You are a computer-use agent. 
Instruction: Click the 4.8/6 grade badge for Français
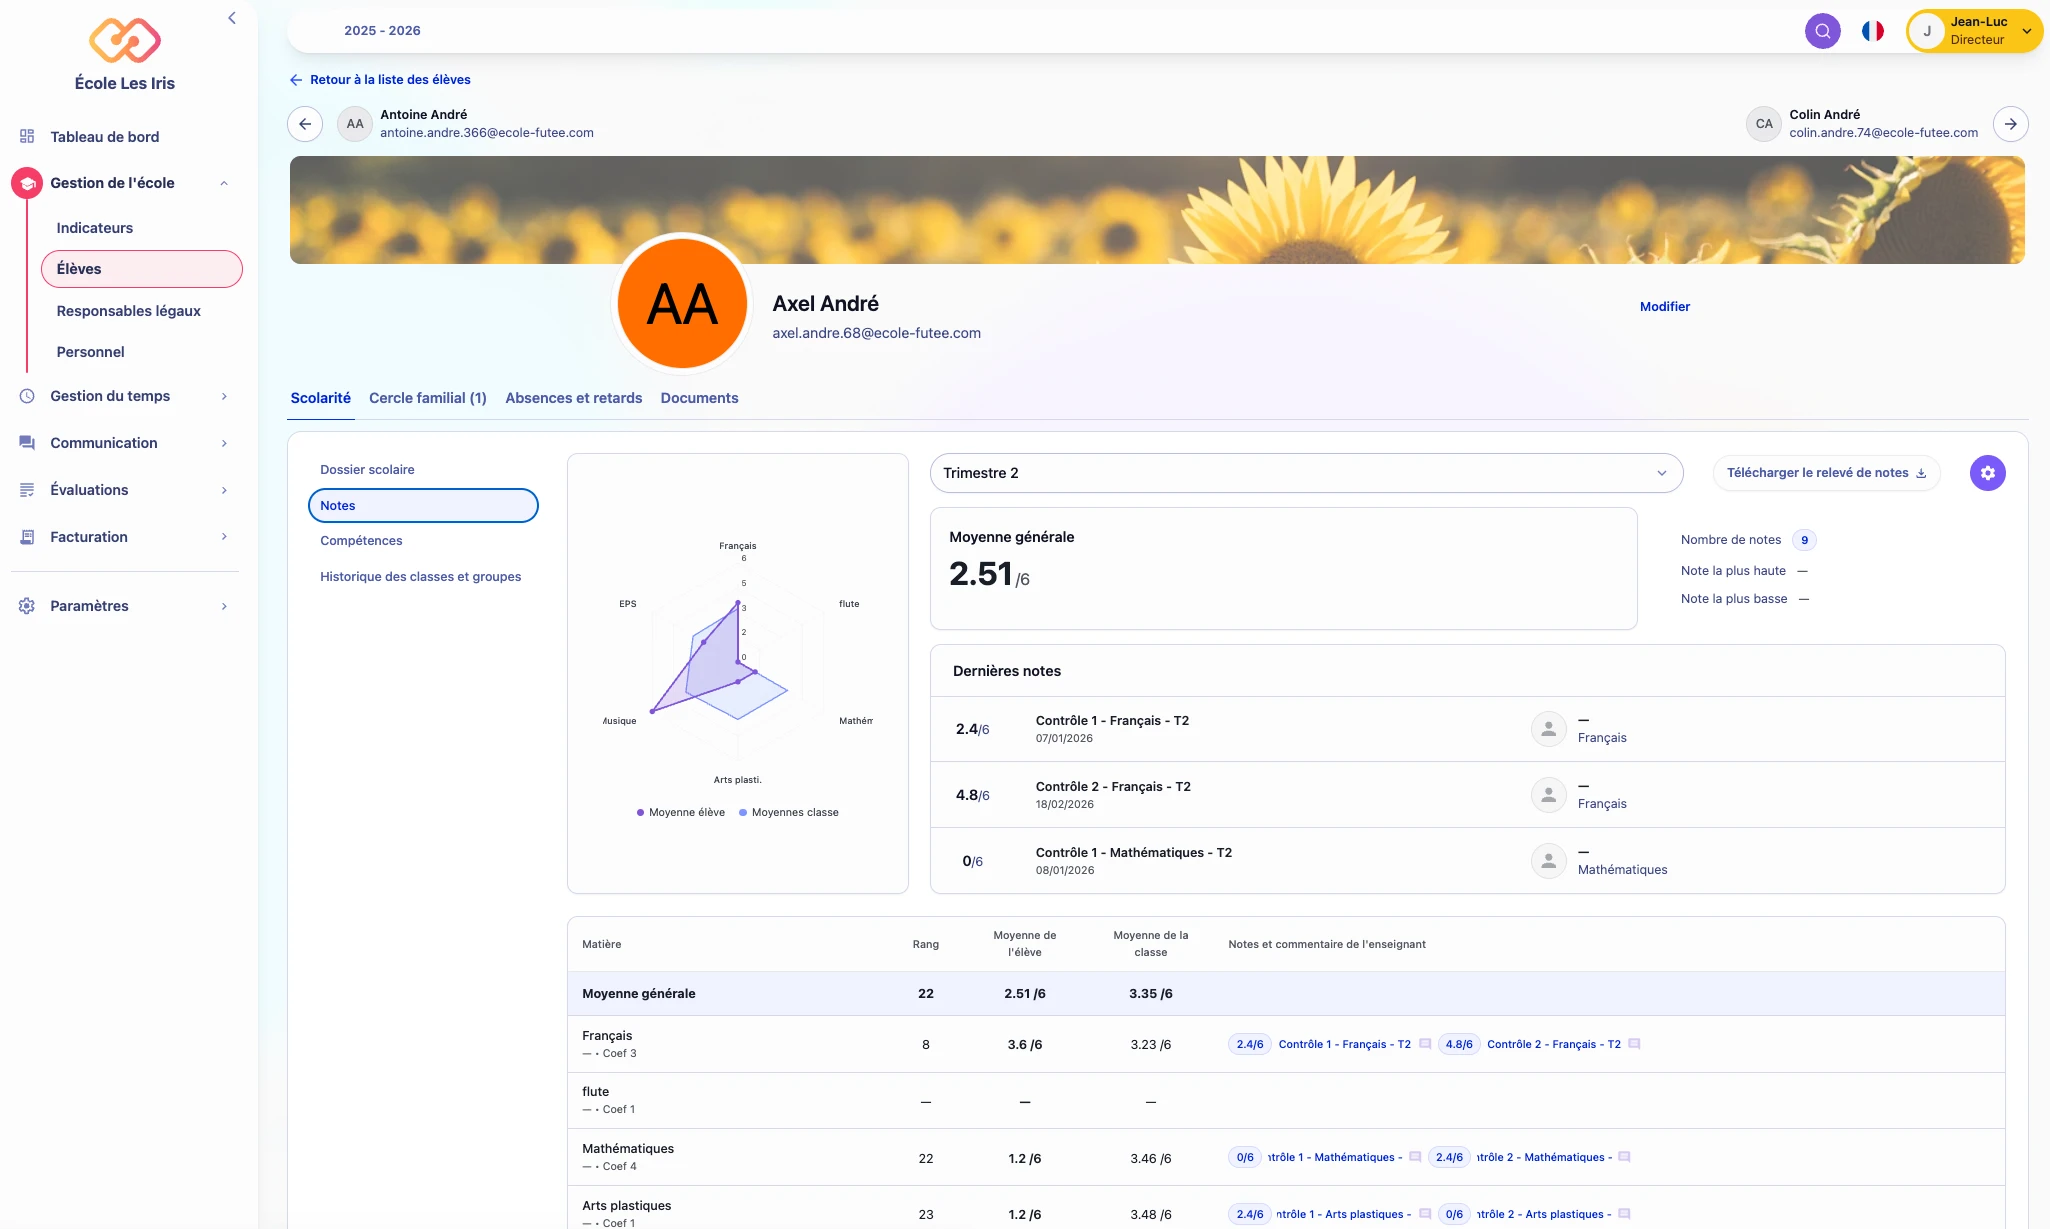[1459, 1044]
